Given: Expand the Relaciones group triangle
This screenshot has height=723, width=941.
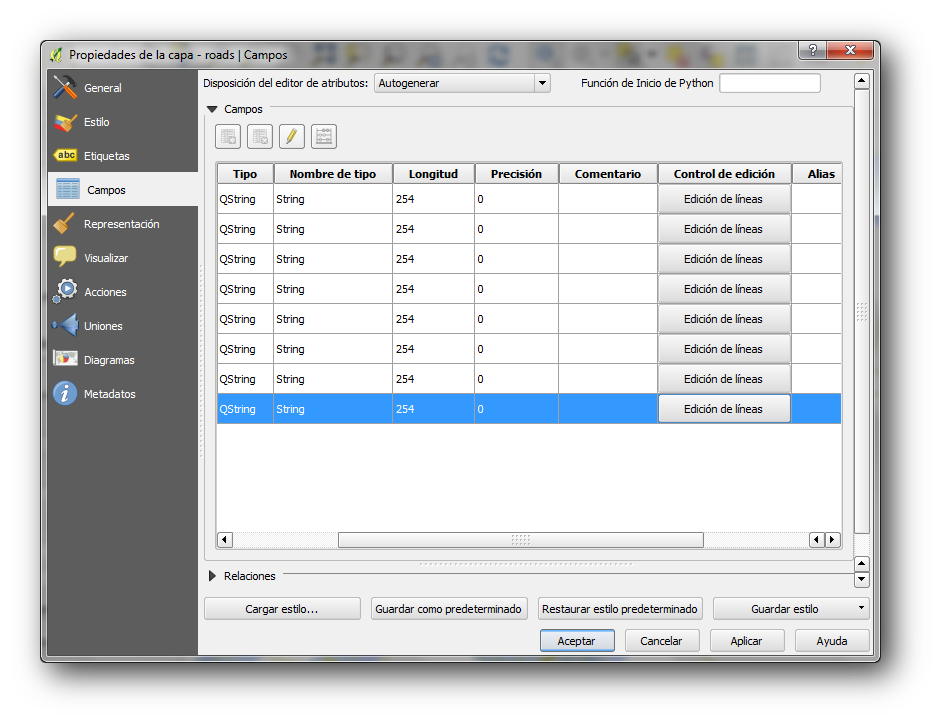Looking at the screenshot, I should (212, 576).
